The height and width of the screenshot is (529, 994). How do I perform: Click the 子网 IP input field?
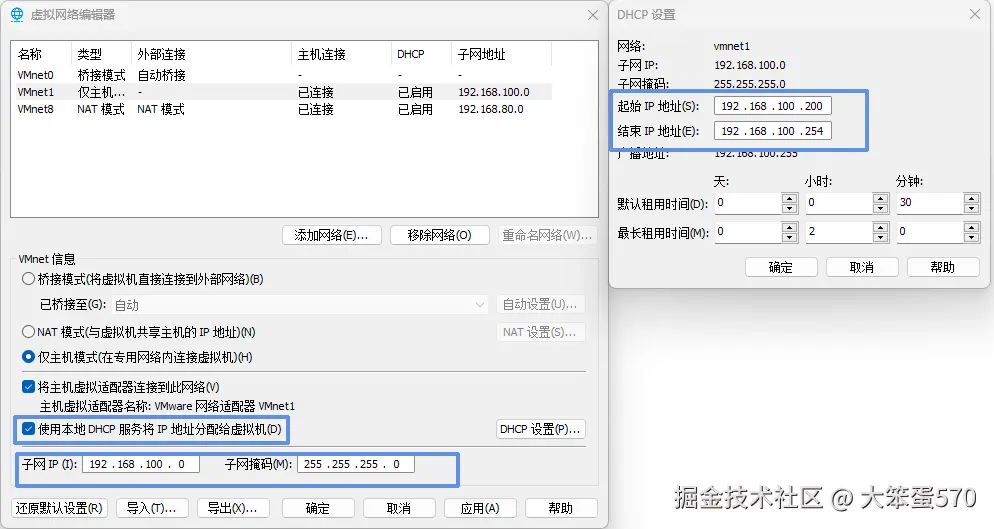click(141, 464)
